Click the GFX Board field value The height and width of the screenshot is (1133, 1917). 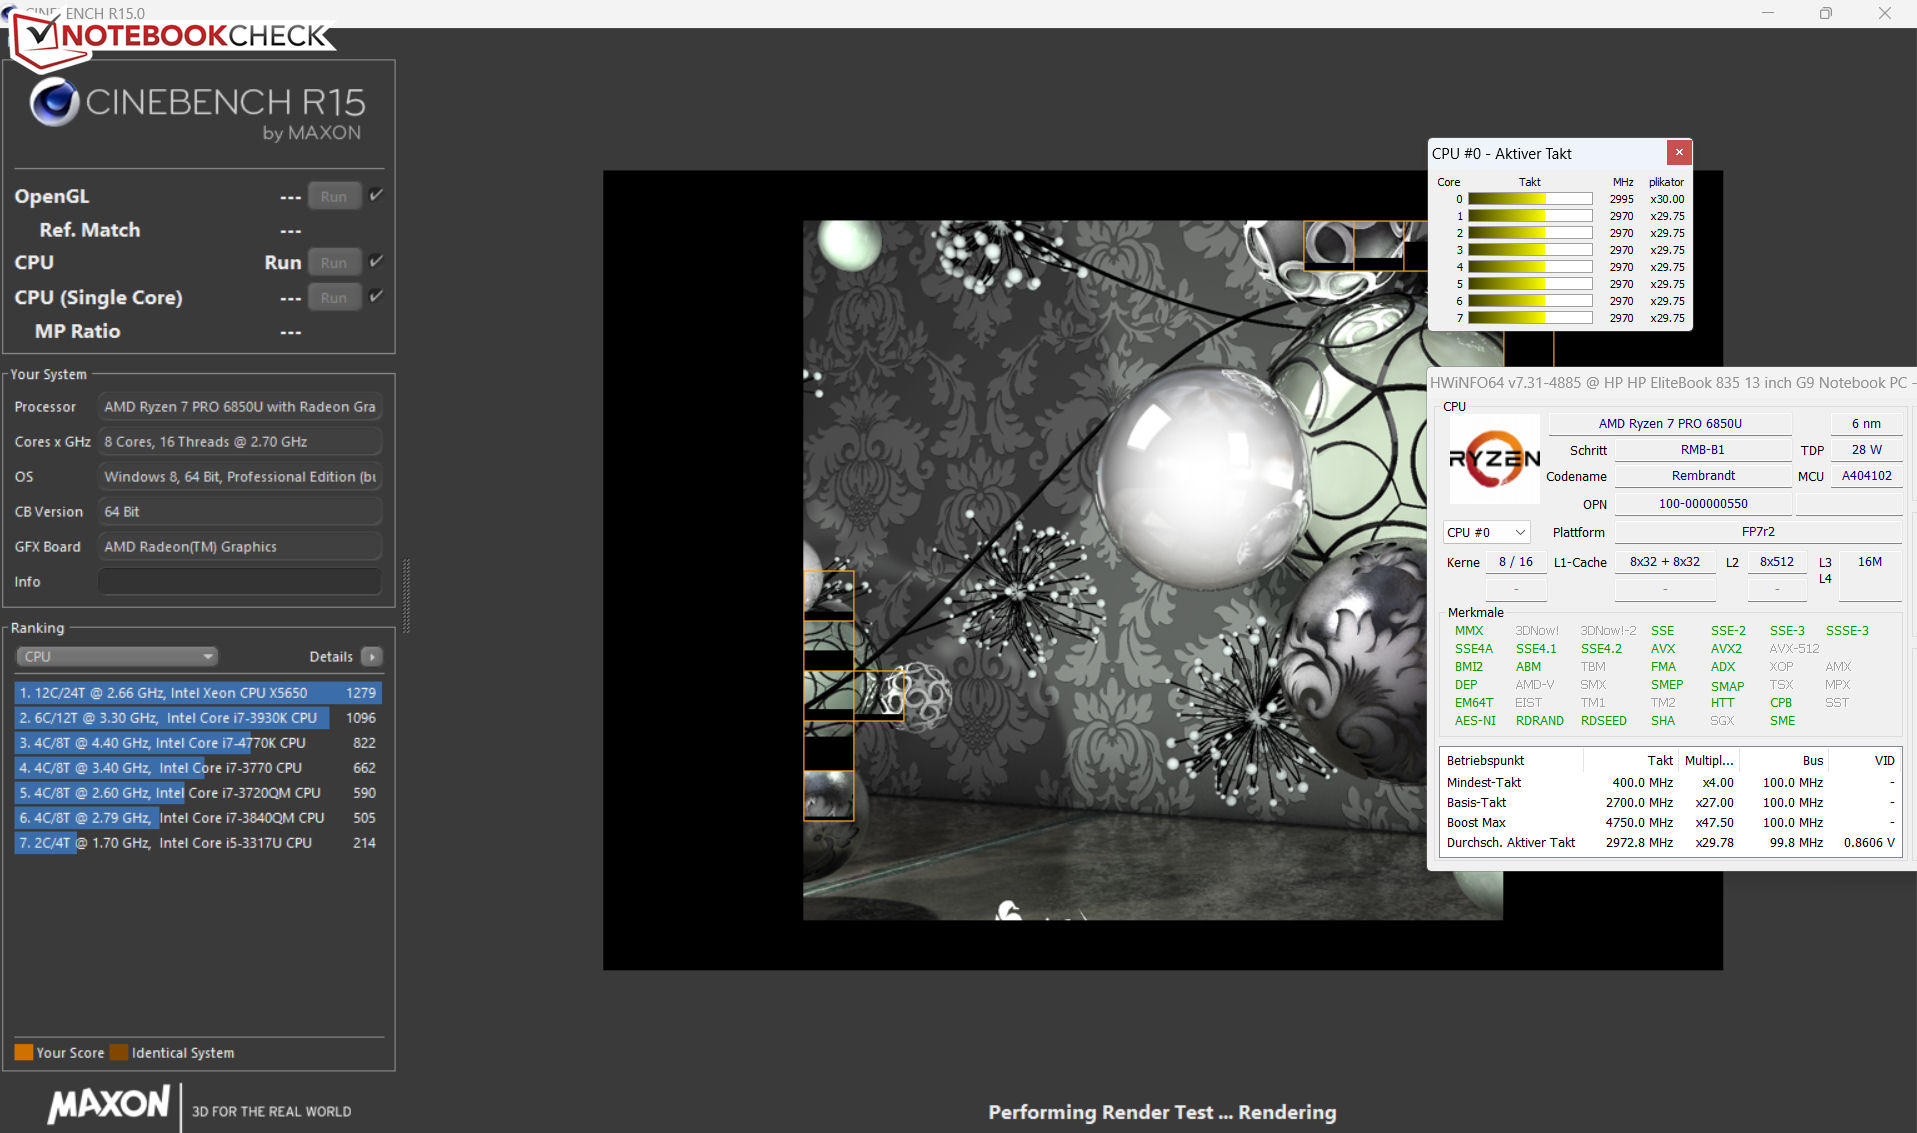(240, 546)
